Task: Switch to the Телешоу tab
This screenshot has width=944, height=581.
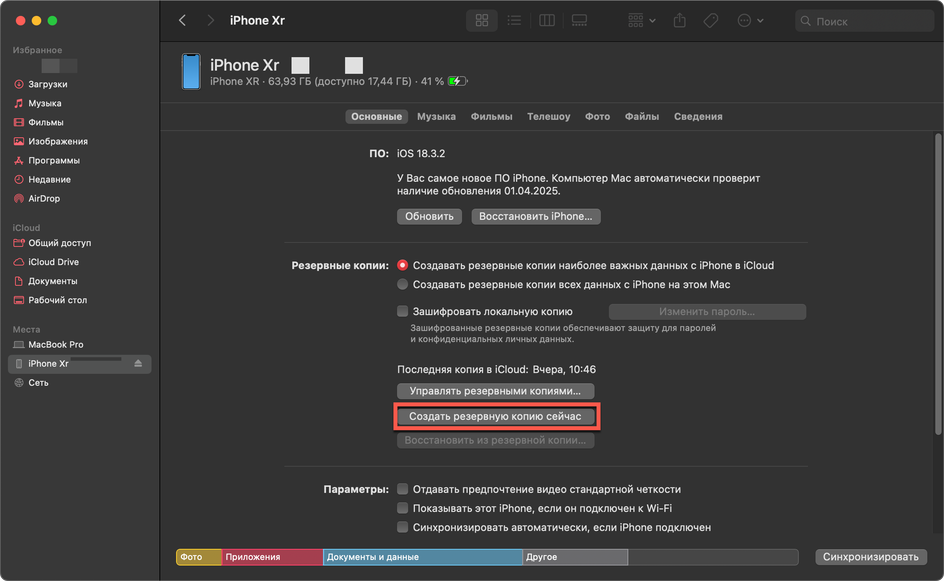Action: point(548,117)
